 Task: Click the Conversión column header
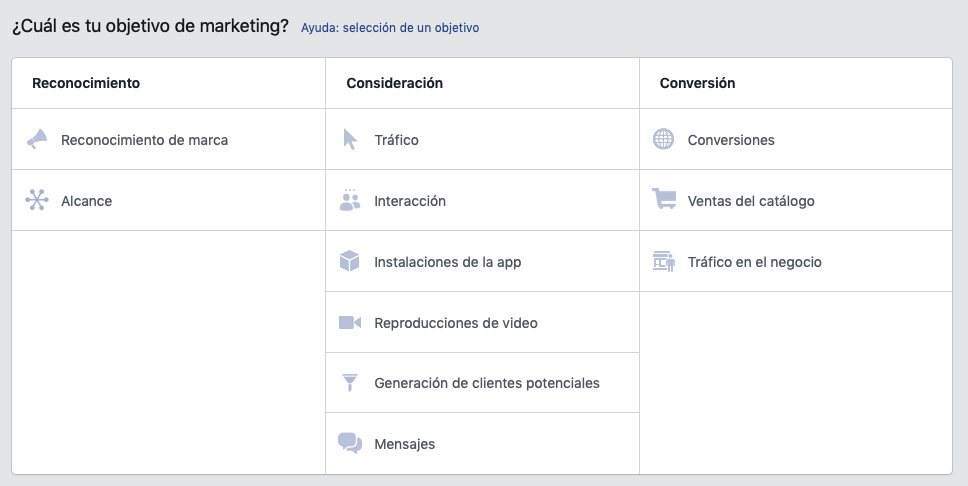pyautogui.click(x=698, y=83)
